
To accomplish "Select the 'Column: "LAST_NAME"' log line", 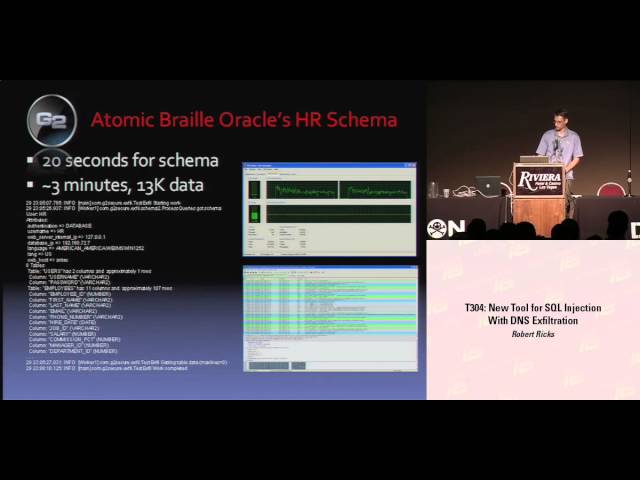I will [x=70, y=305].
